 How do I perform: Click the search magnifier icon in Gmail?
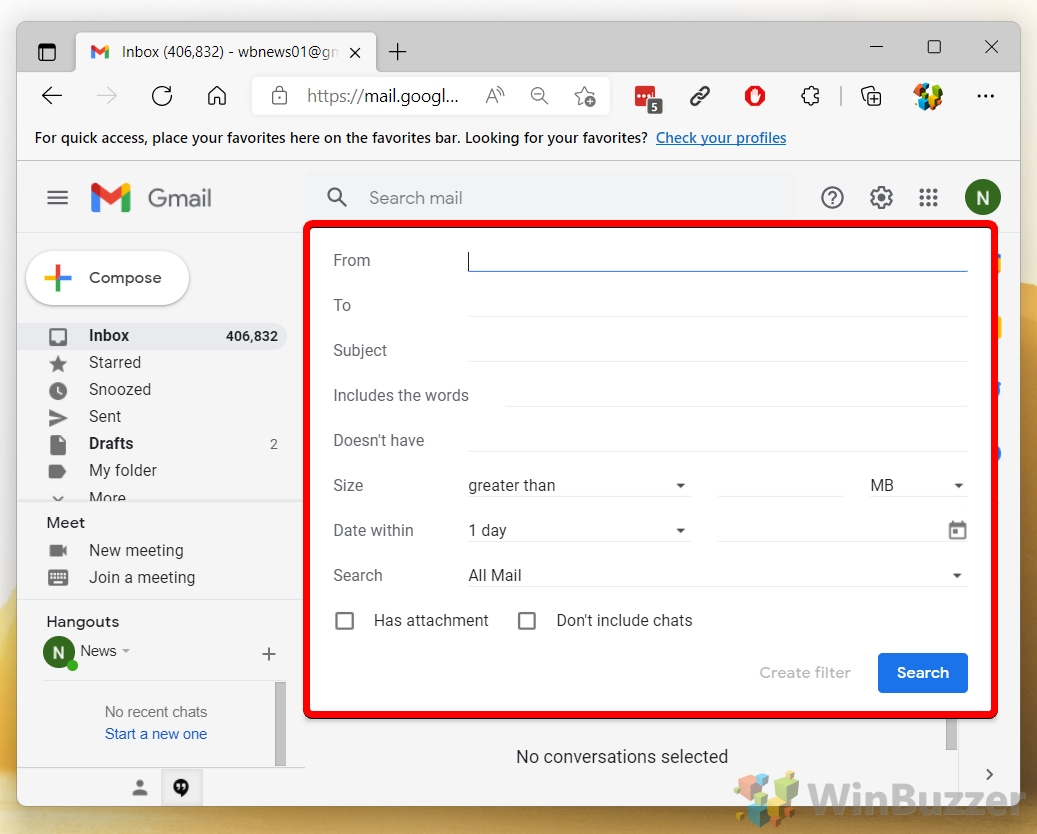point(337,197)
